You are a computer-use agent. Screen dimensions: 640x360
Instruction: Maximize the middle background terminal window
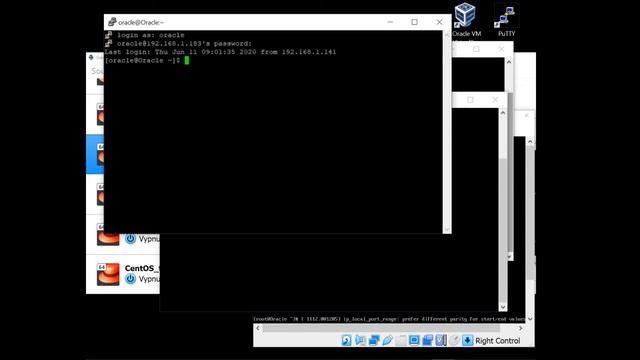[470, 100]
